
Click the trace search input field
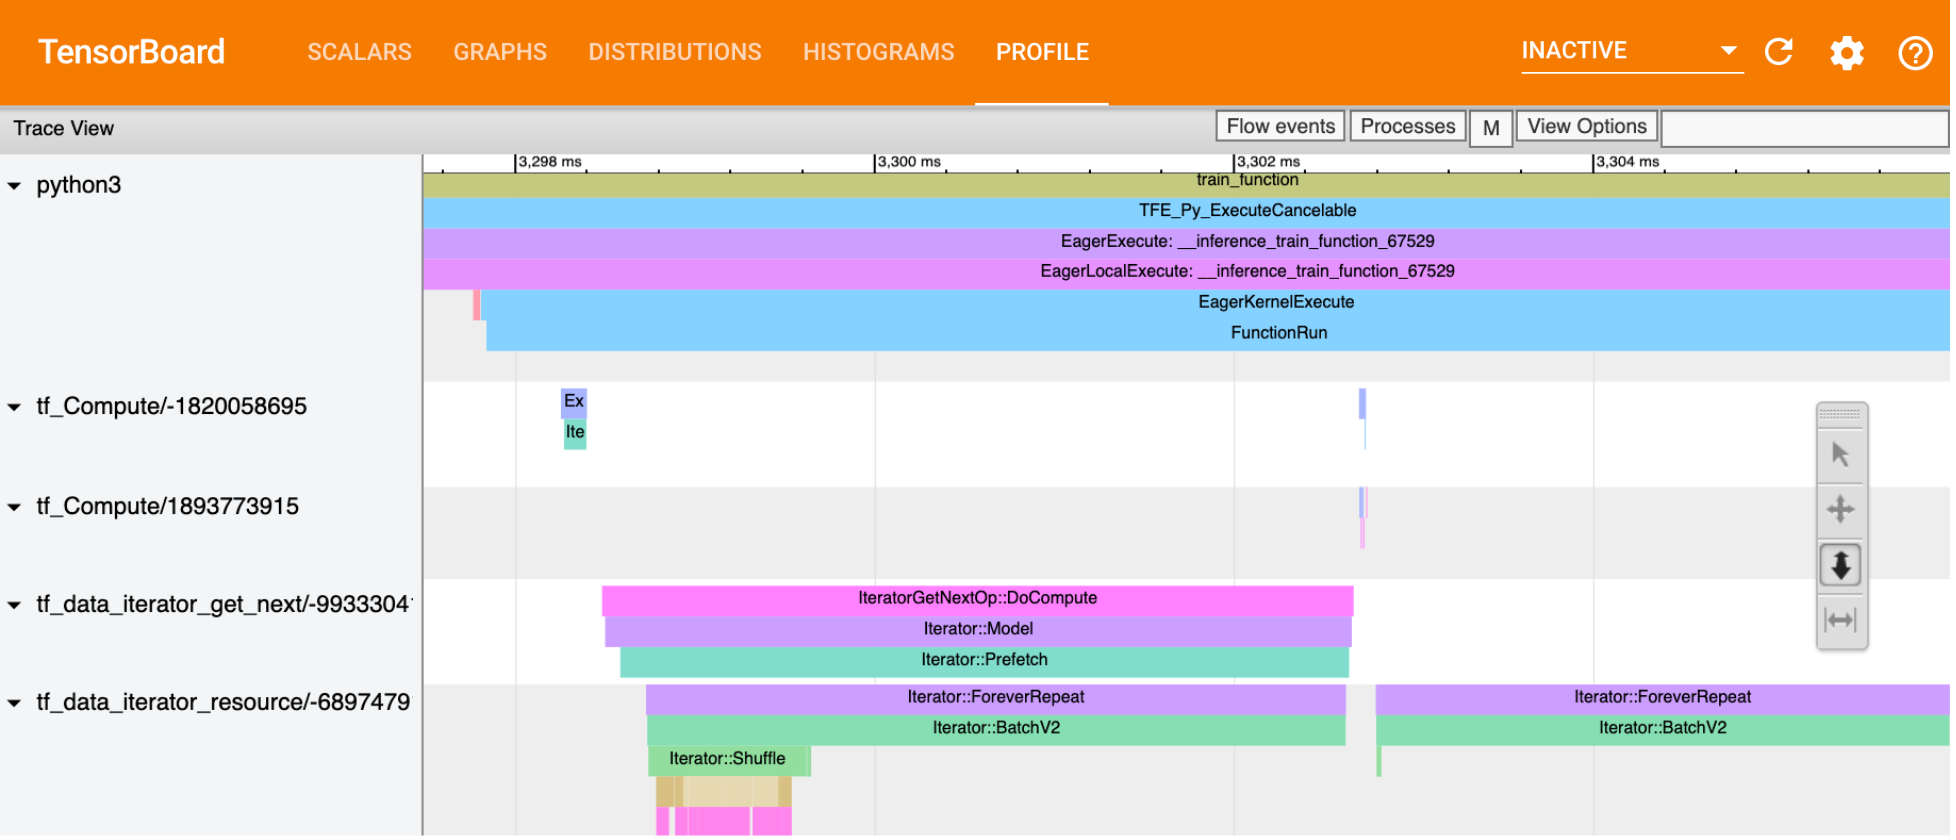pos(1804,128)
